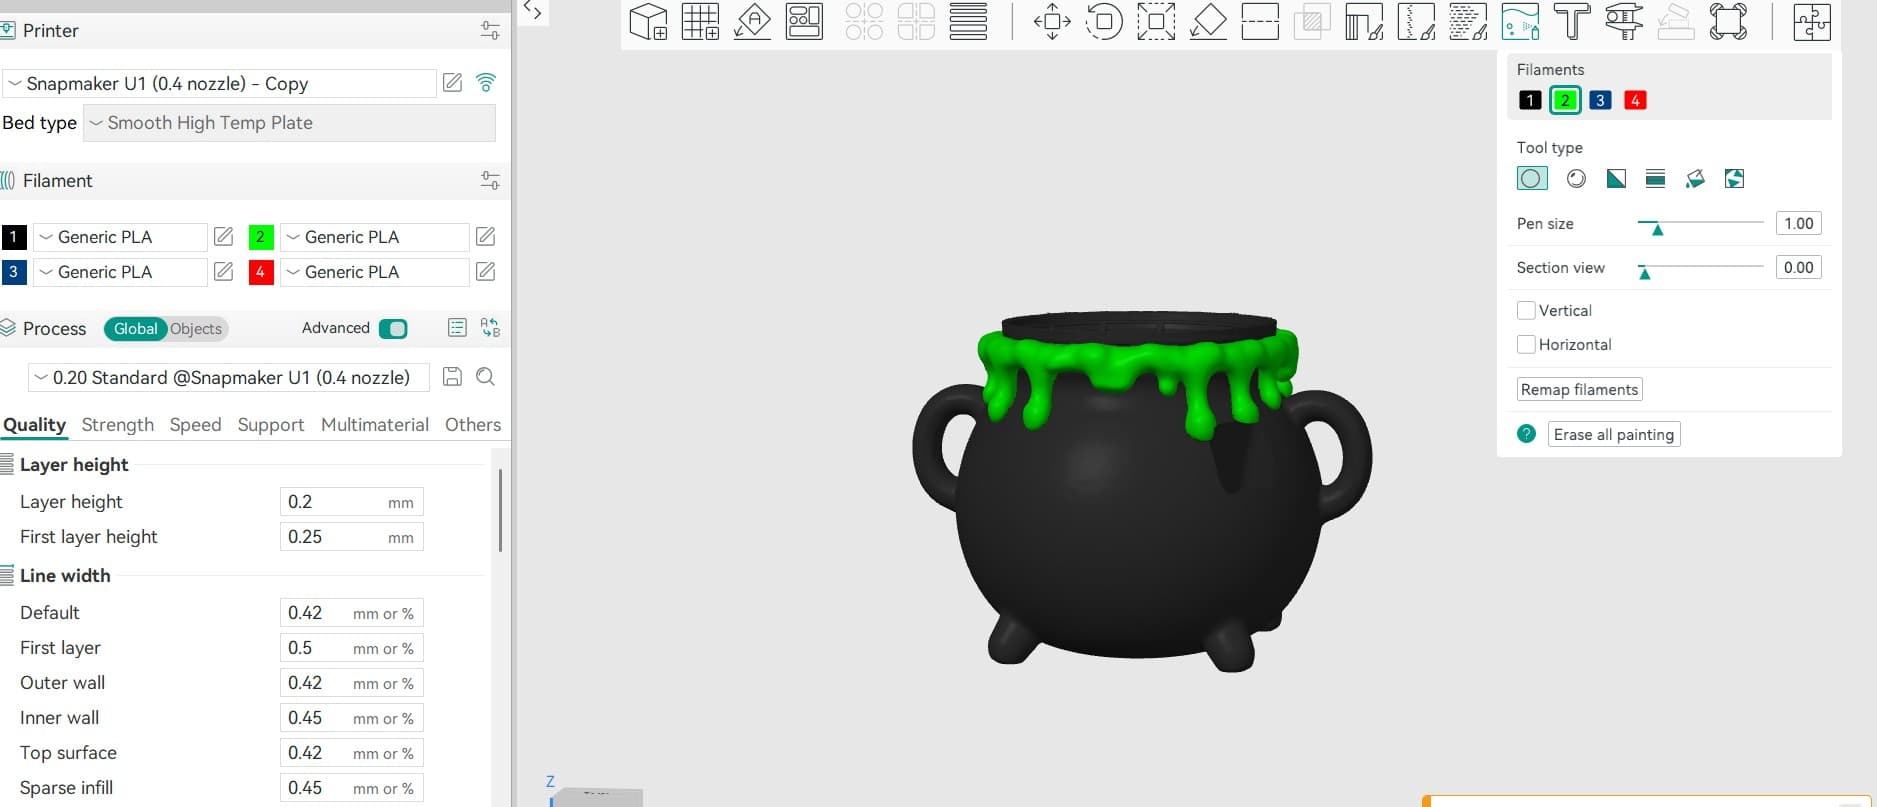Click the Arrange all objects icon

coord(804,21)
